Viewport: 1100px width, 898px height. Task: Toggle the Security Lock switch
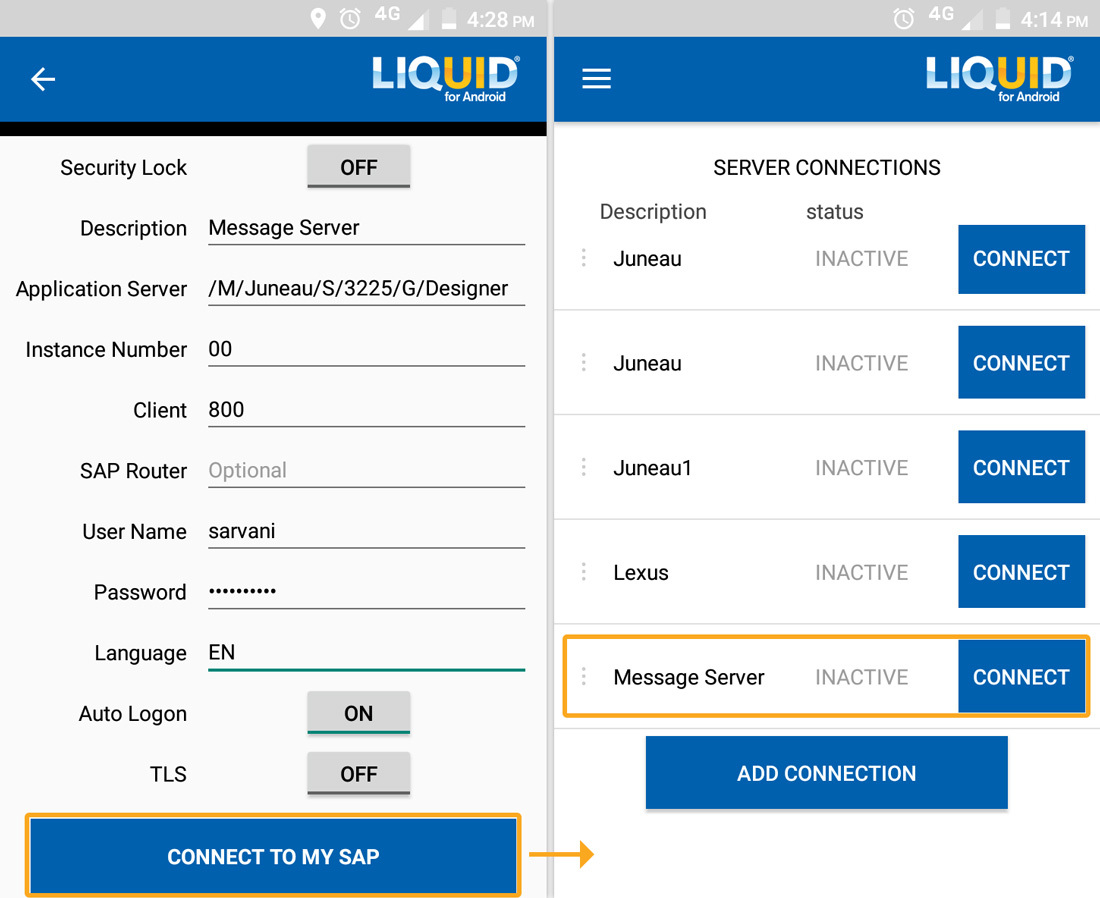(x=358, y=167)
